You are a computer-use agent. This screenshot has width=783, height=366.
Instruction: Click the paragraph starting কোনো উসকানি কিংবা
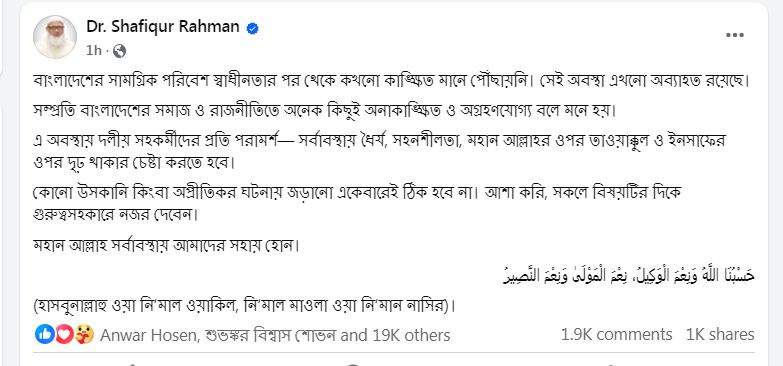click(x=357, y=204)
